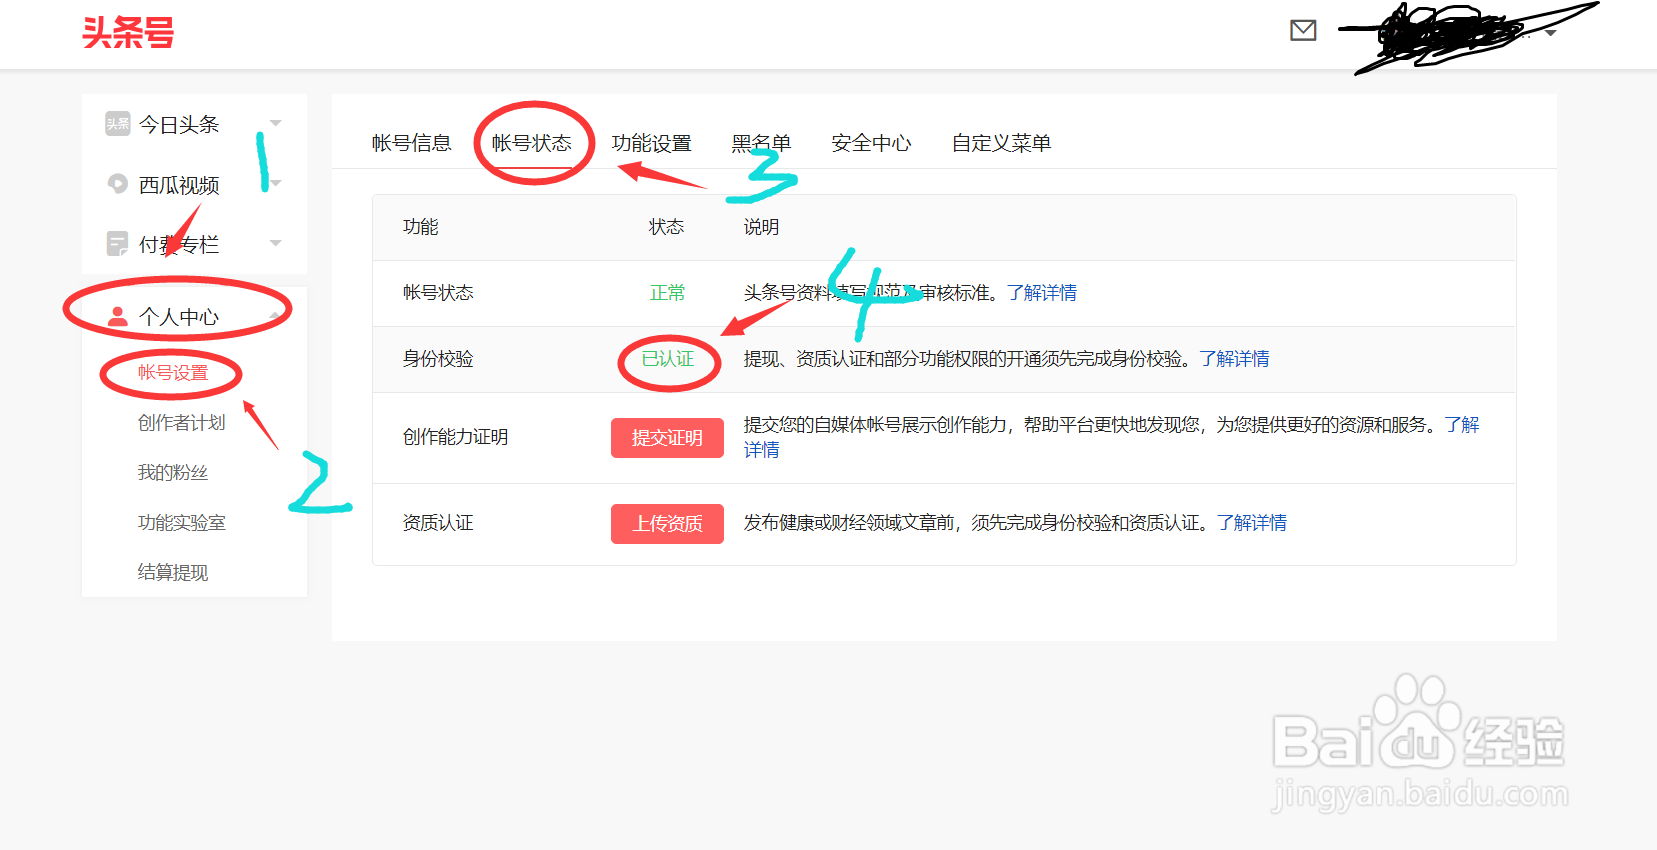Click the 个人中心 person icon
1657x850 pixels.
pos(118,317)
